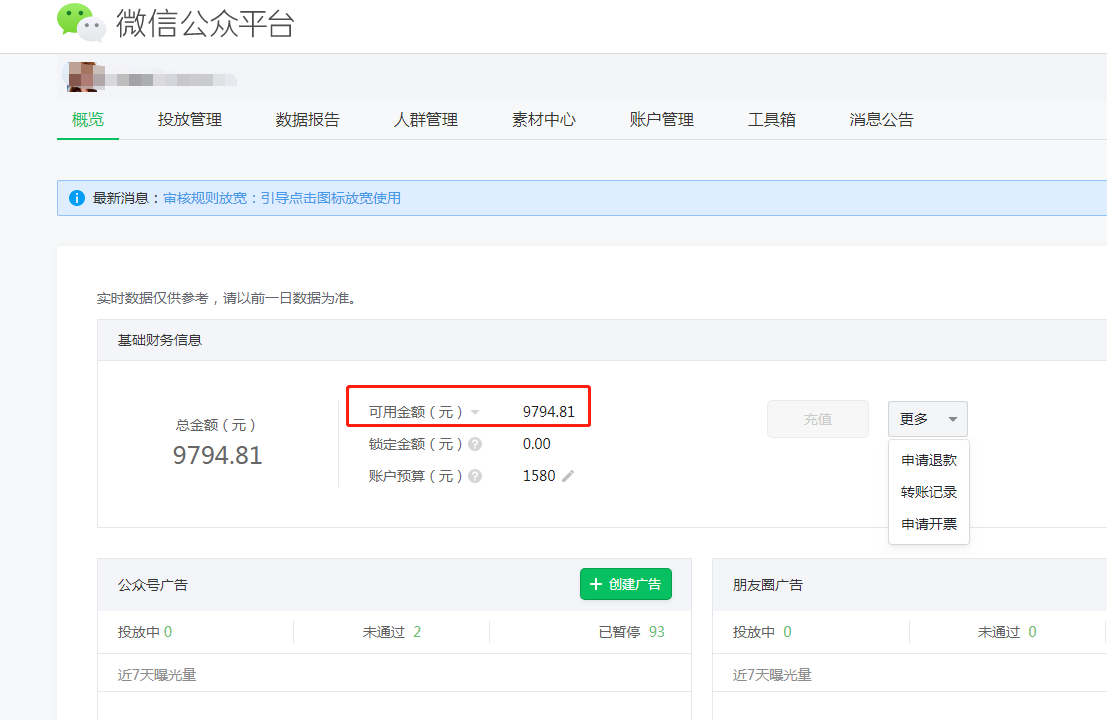Click the total amount 9794.81 under 总金额
The width and height of the screenshot is (1107, 720).
coord(217,455)
